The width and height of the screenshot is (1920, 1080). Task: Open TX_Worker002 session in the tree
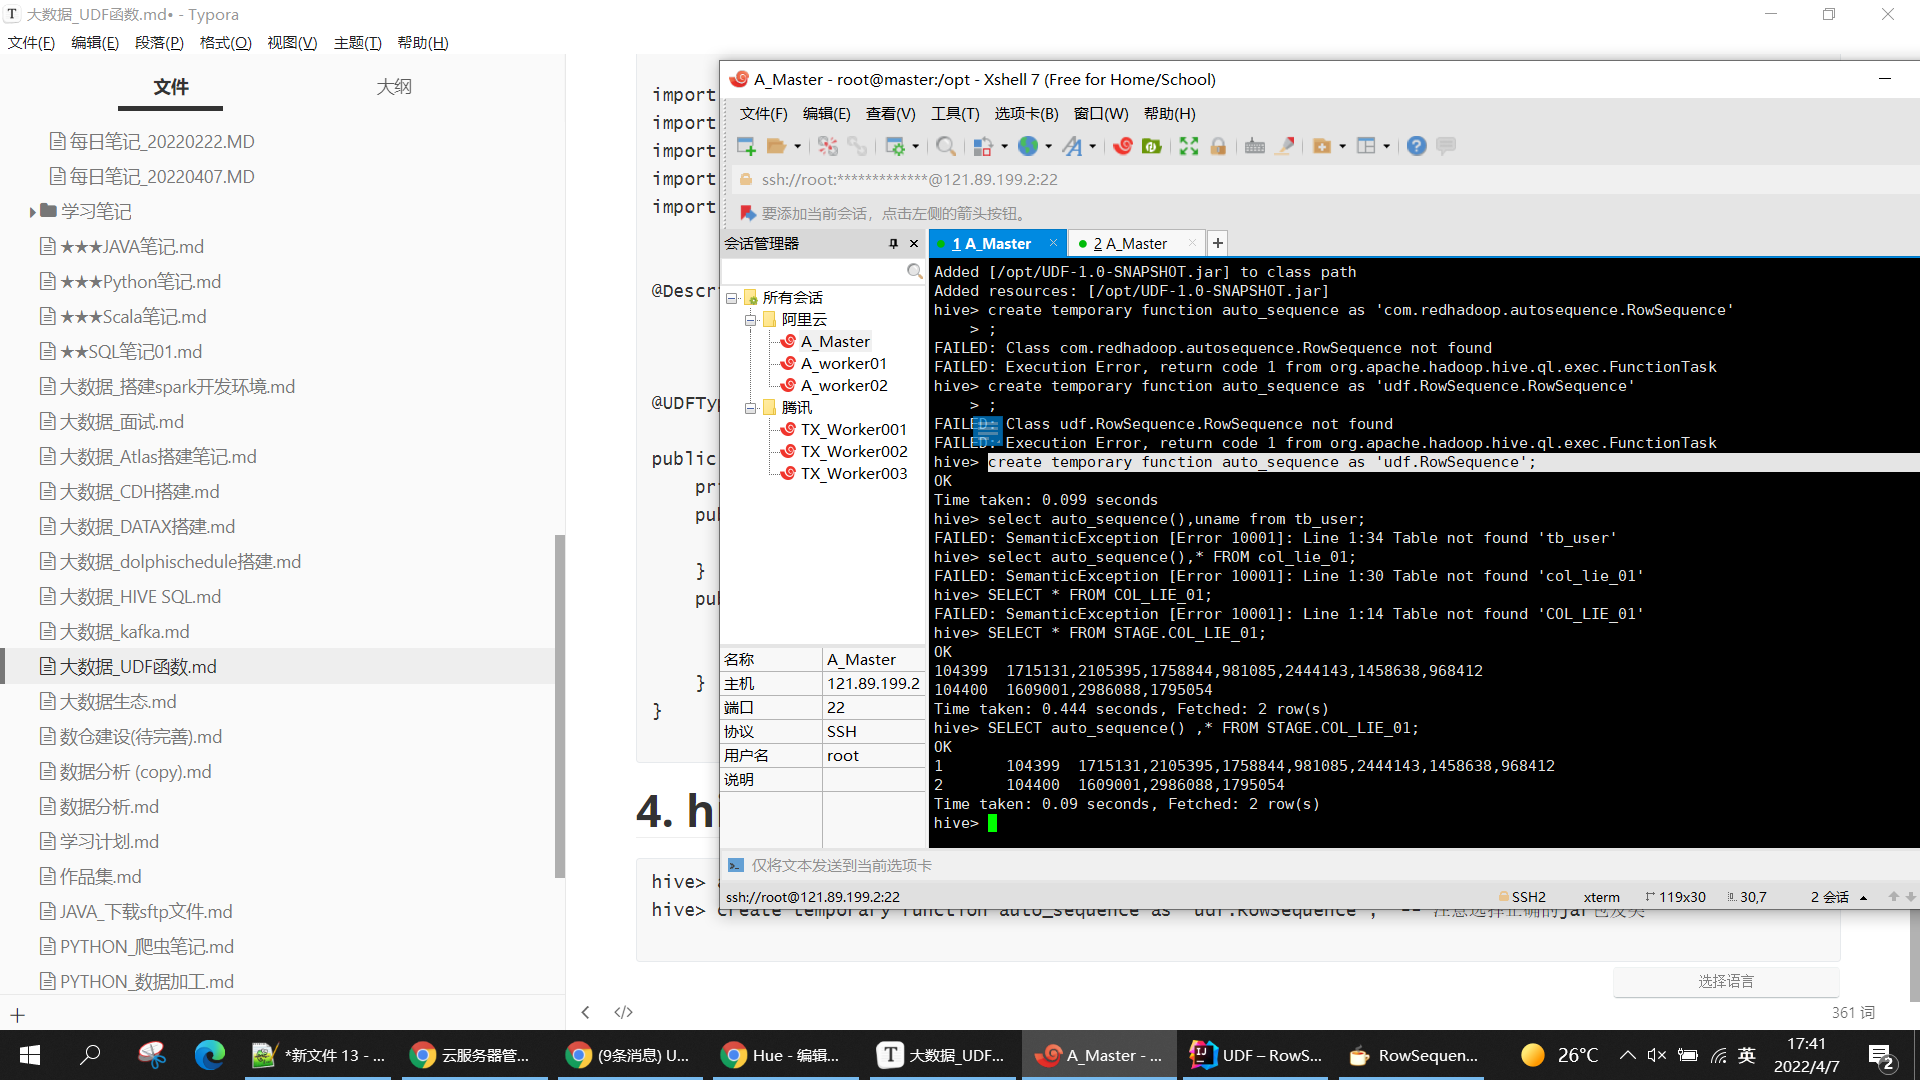[x=853, y=452]
